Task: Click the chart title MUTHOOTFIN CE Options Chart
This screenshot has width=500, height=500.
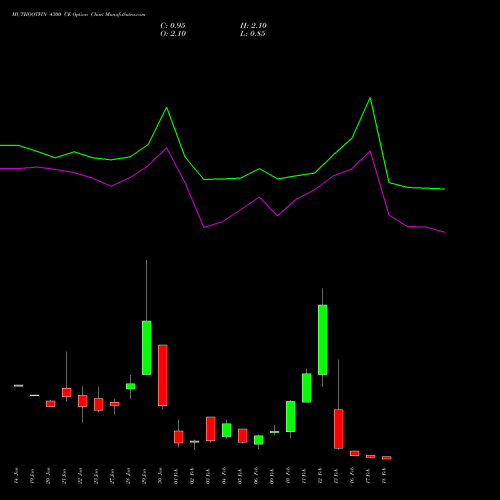Action: click(79, 15)
